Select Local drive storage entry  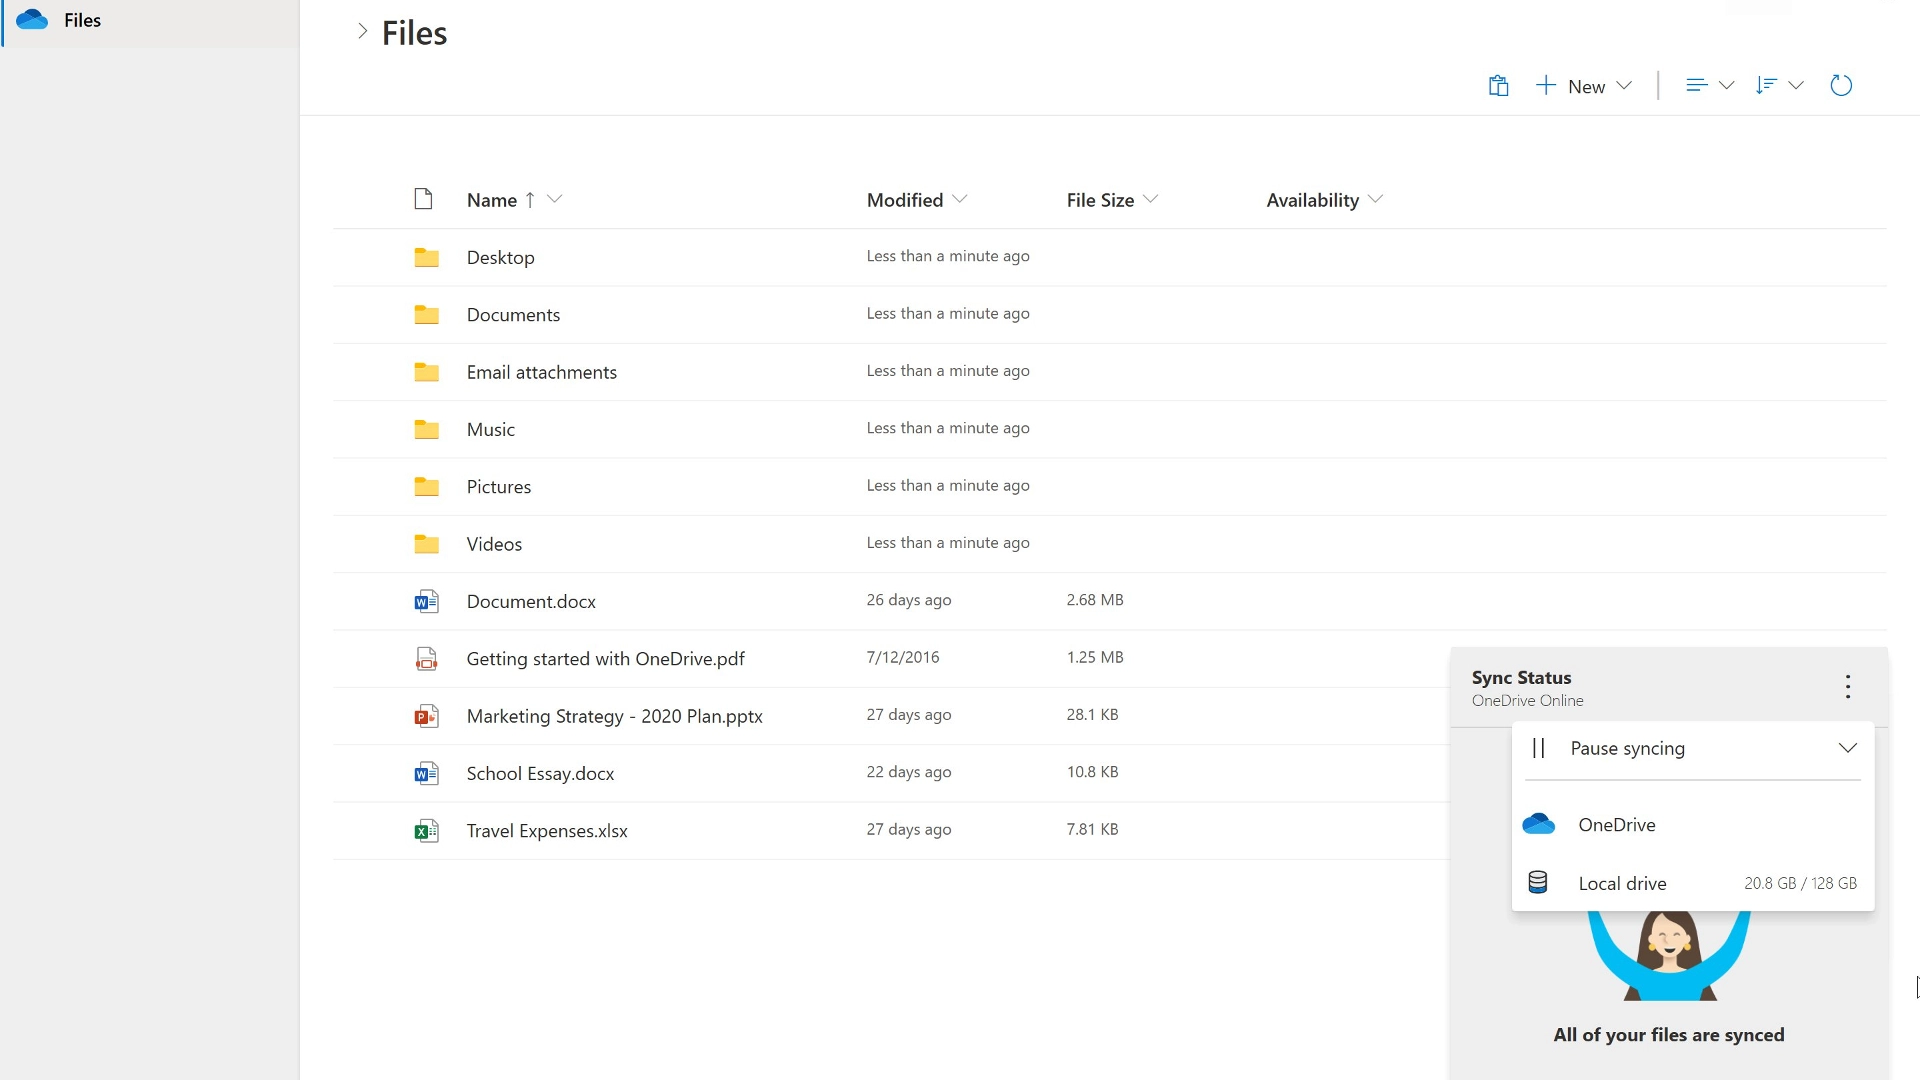[x=1622, y=884]
